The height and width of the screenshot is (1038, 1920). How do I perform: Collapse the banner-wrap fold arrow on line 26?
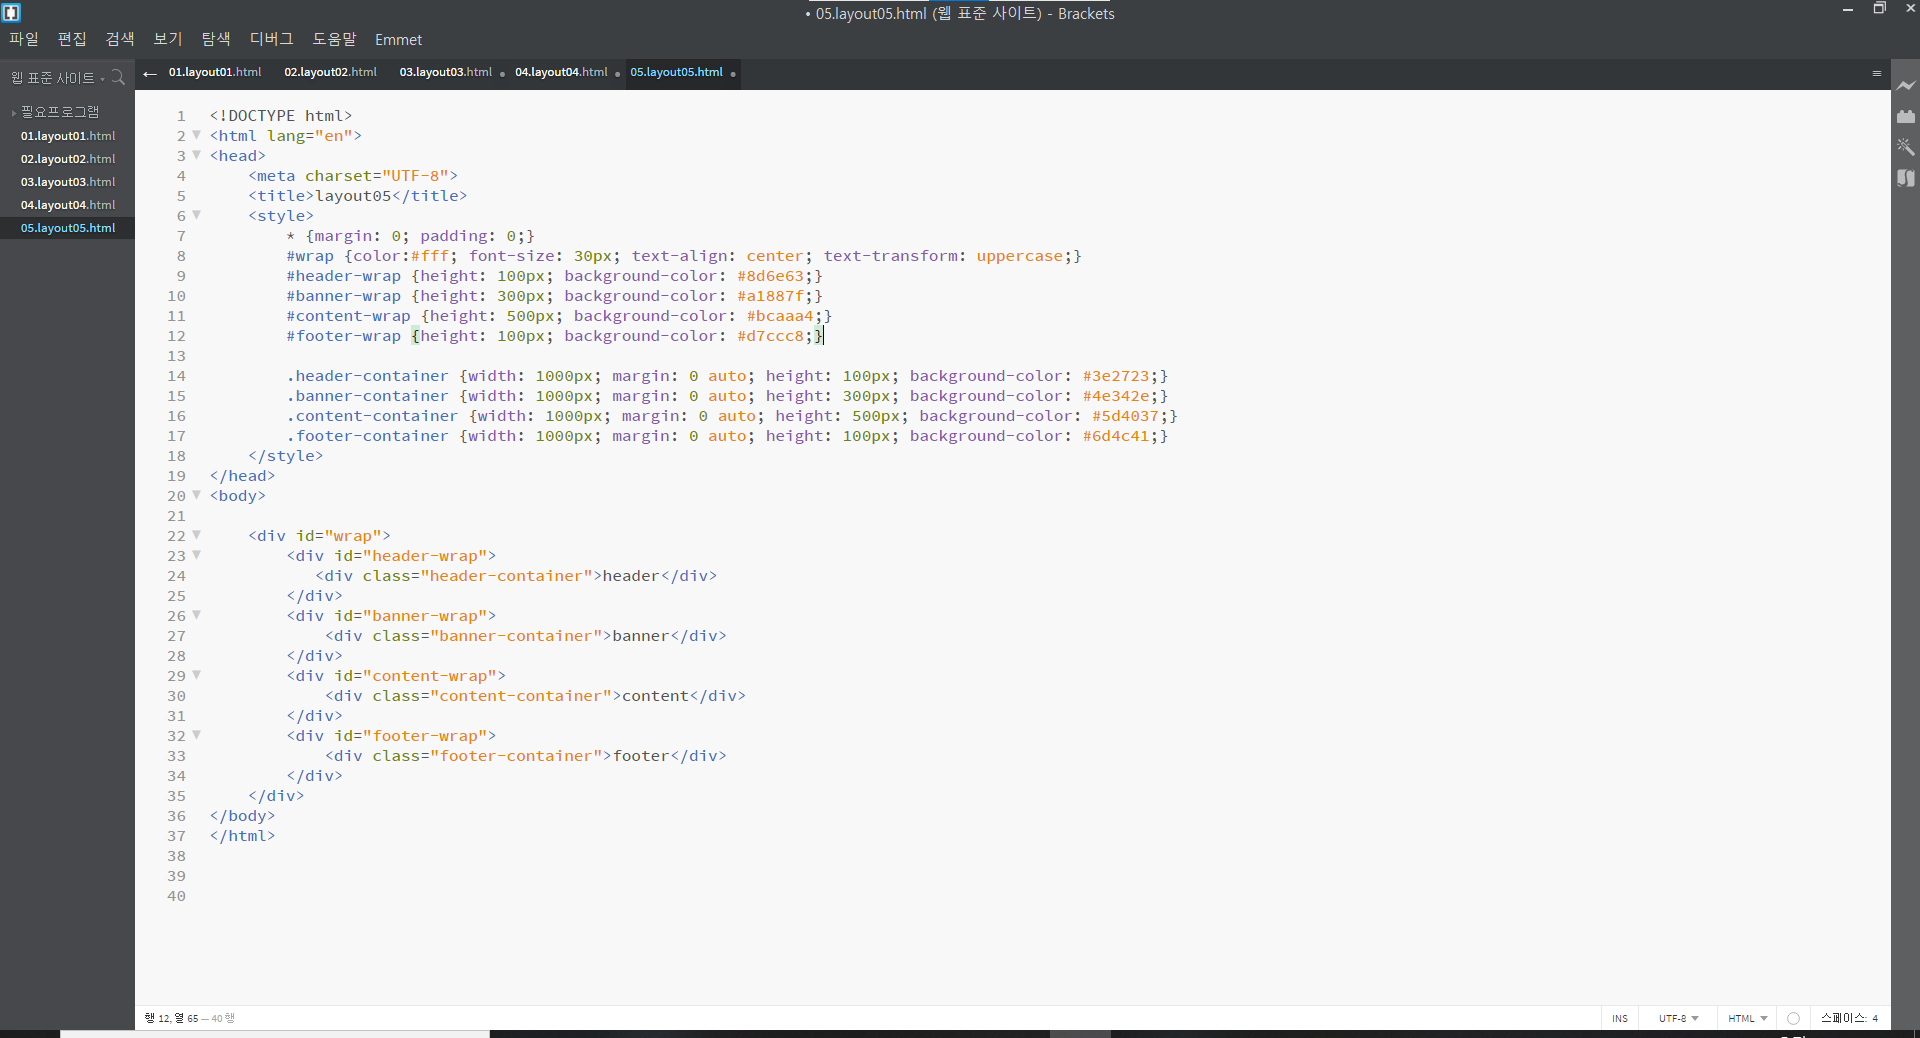[197, 615]
